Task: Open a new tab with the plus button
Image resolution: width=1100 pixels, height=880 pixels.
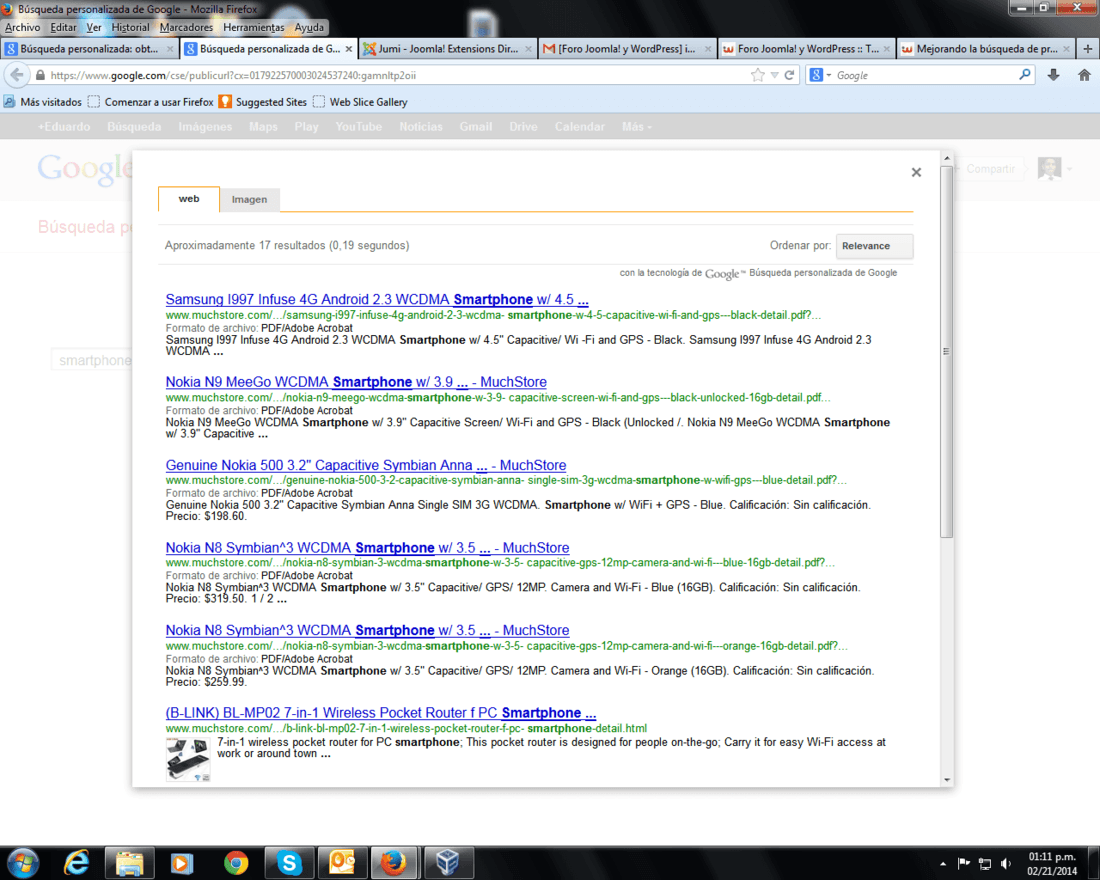Action: coord(1087,48)
